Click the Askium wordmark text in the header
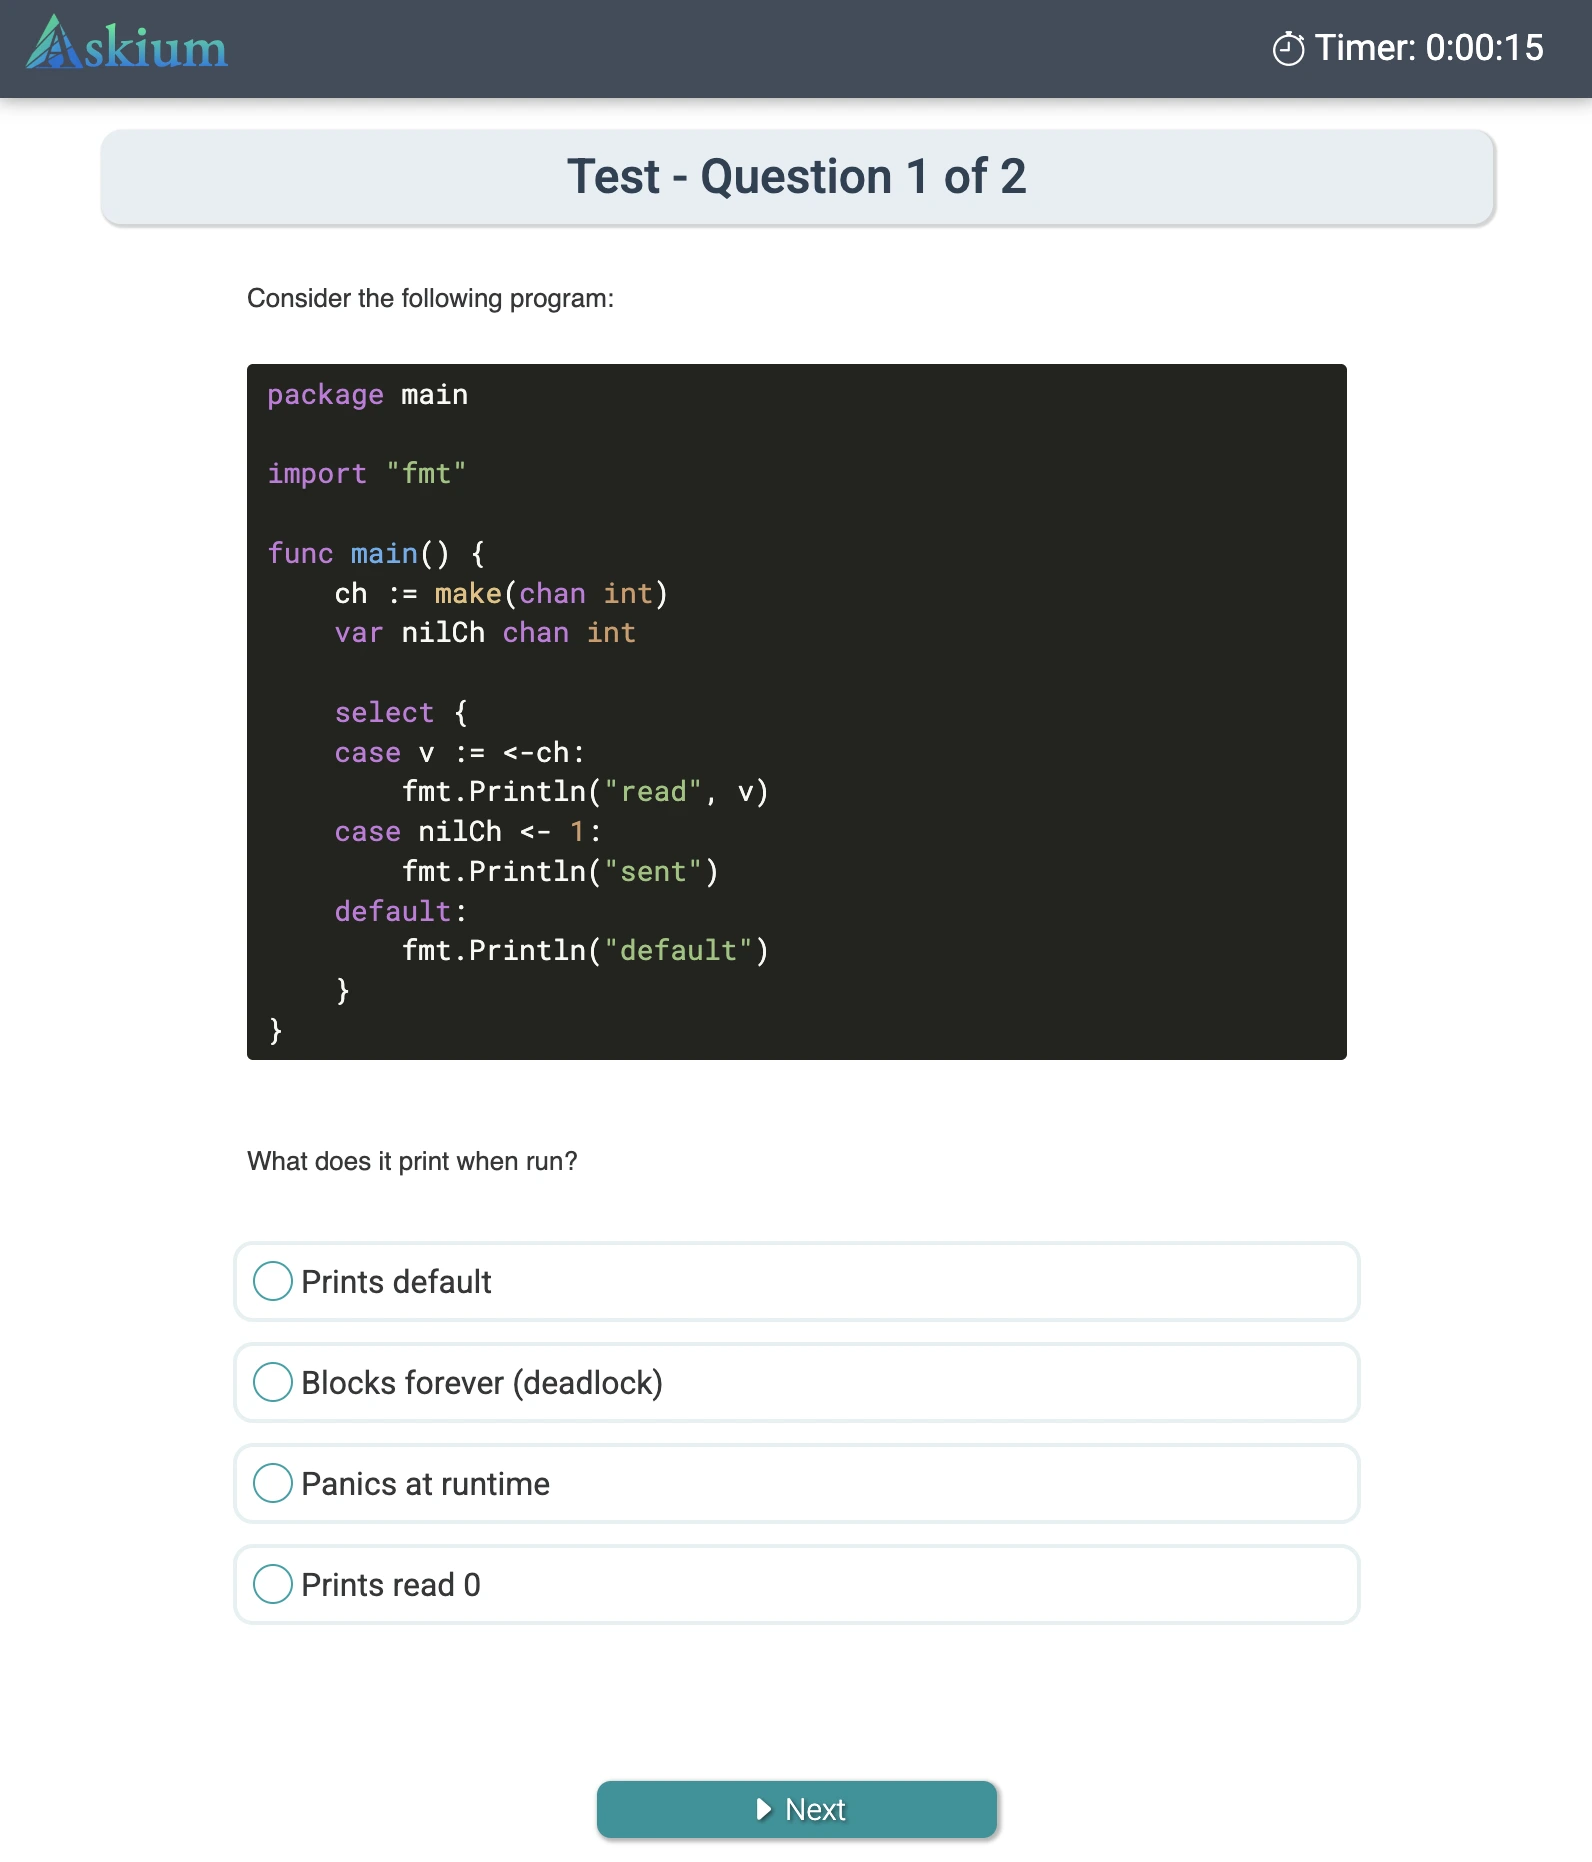Viewport: 1592px width, 1862px height. pos(156,48)
